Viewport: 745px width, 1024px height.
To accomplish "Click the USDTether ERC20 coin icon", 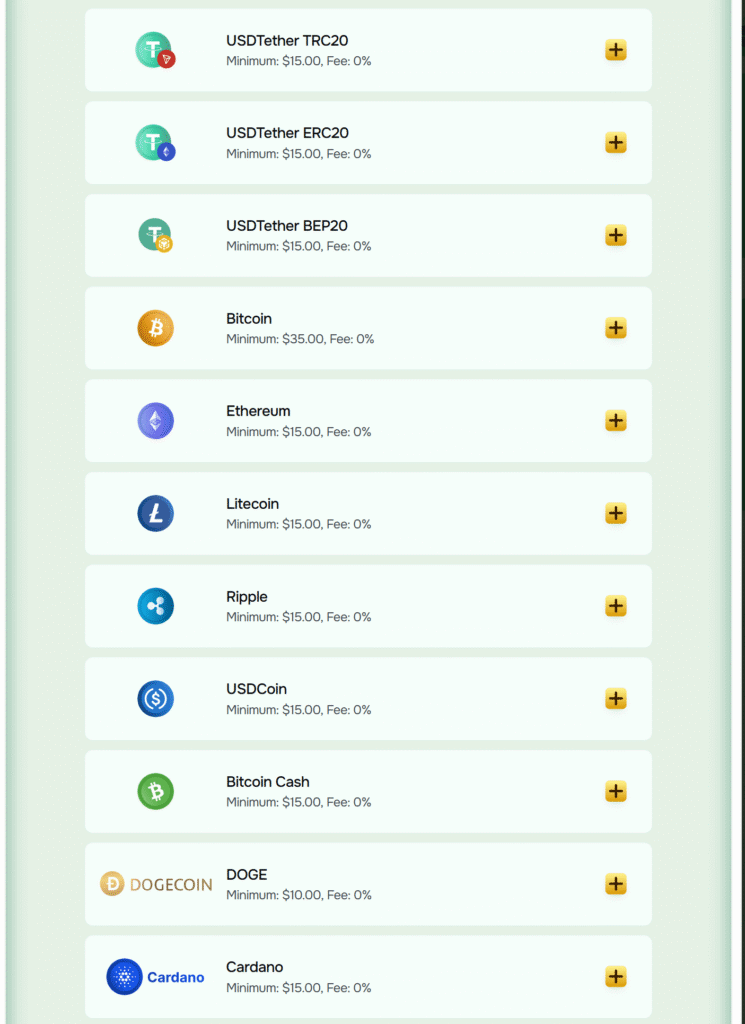I will click(155, 142).
